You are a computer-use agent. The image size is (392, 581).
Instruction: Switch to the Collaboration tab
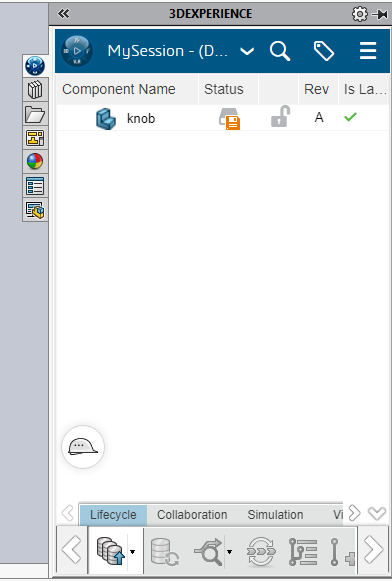click(192, 515)
